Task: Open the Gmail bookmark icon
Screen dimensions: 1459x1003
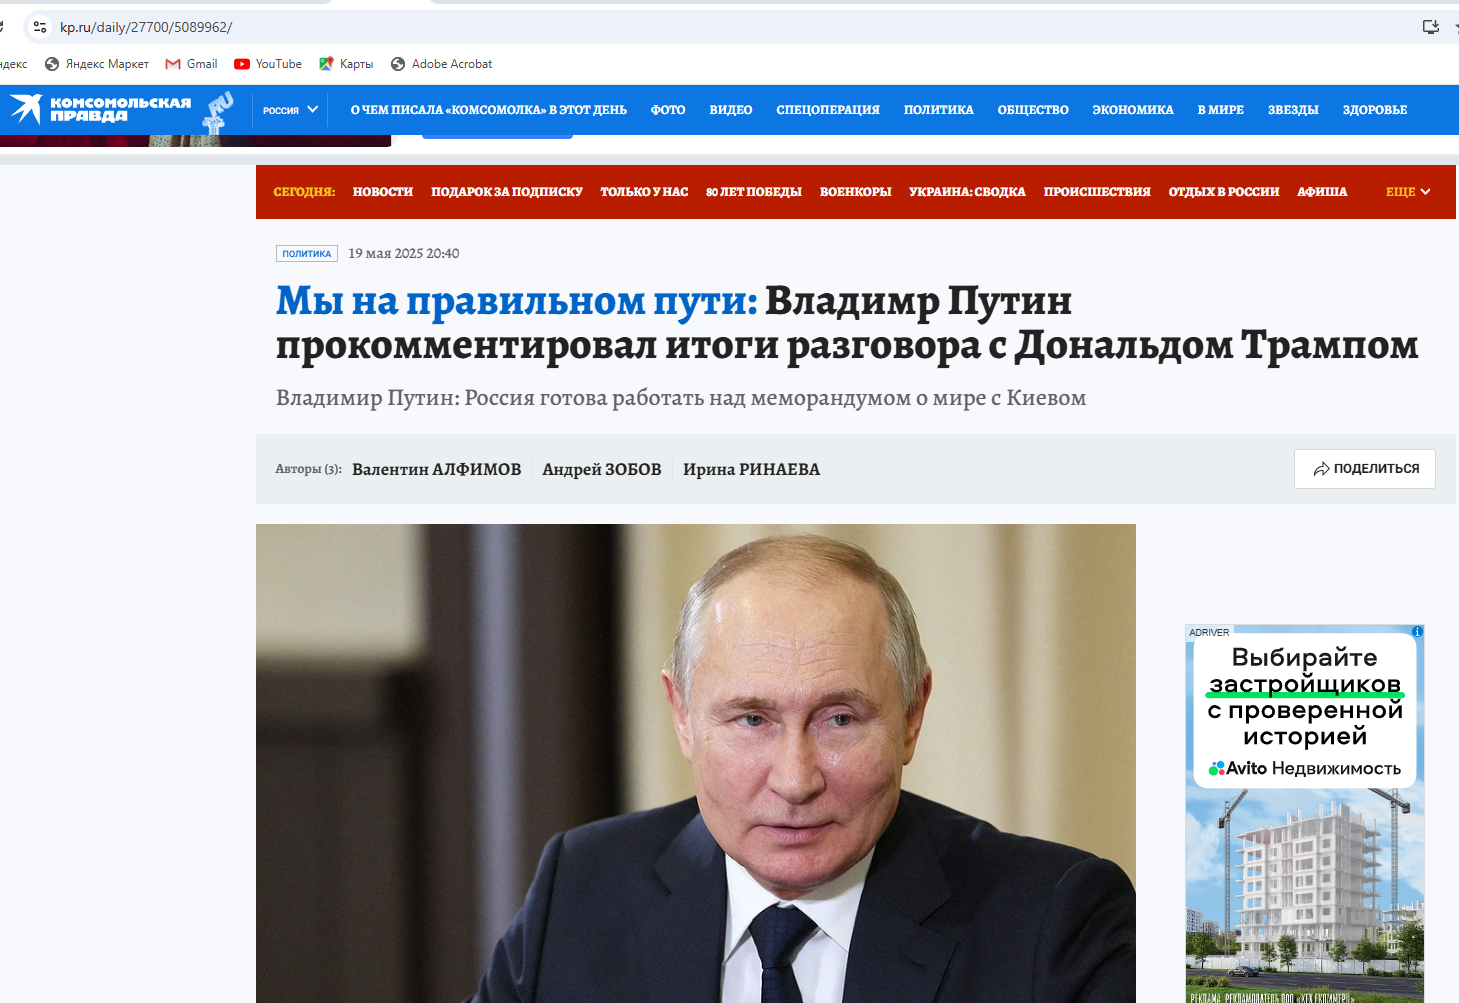Action: click(173, 64)
